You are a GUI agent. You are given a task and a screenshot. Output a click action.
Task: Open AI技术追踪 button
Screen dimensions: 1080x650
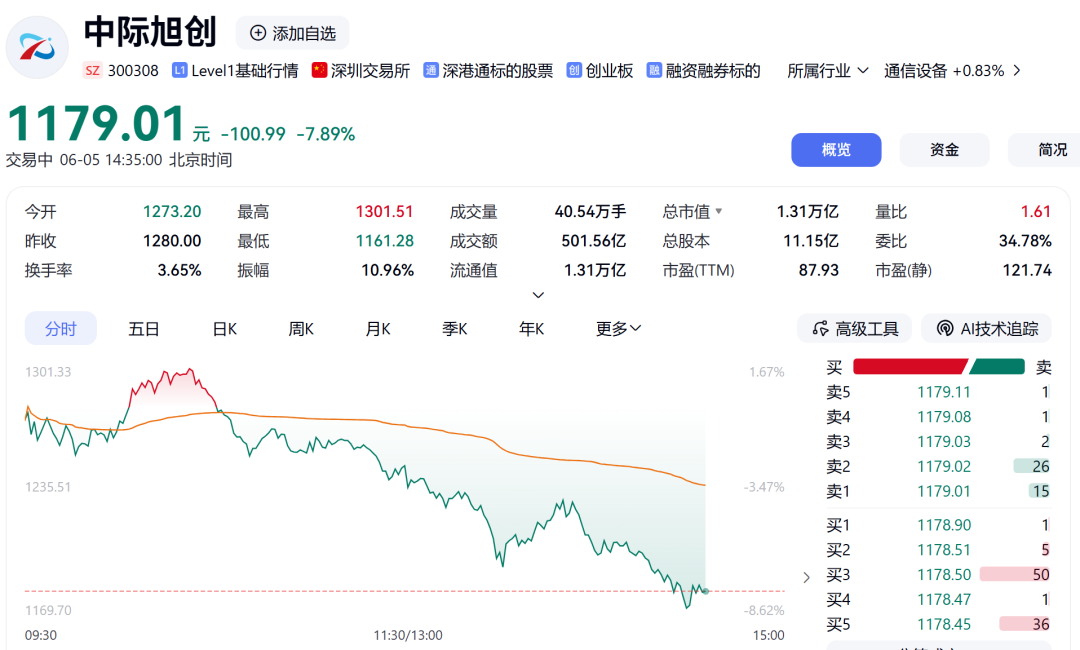coord(986,328)
